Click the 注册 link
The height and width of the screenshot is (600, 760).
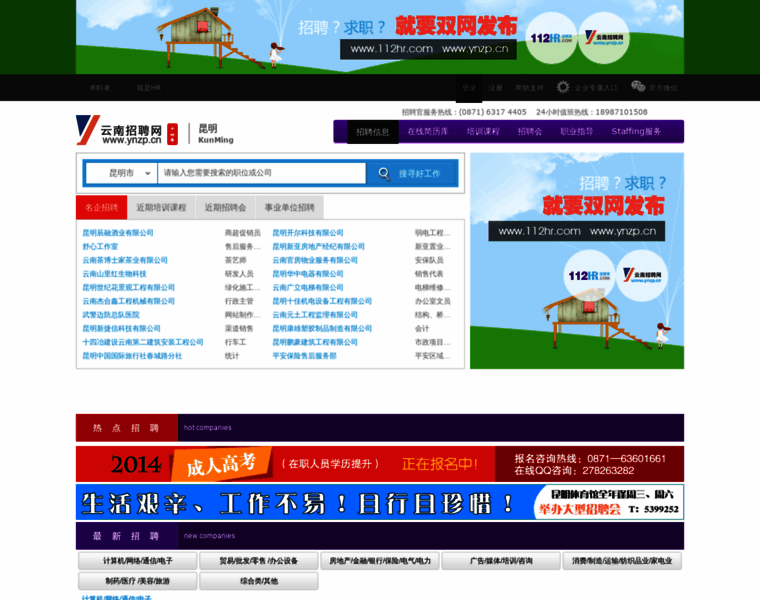pyautogui.click(x=495, y=88)
